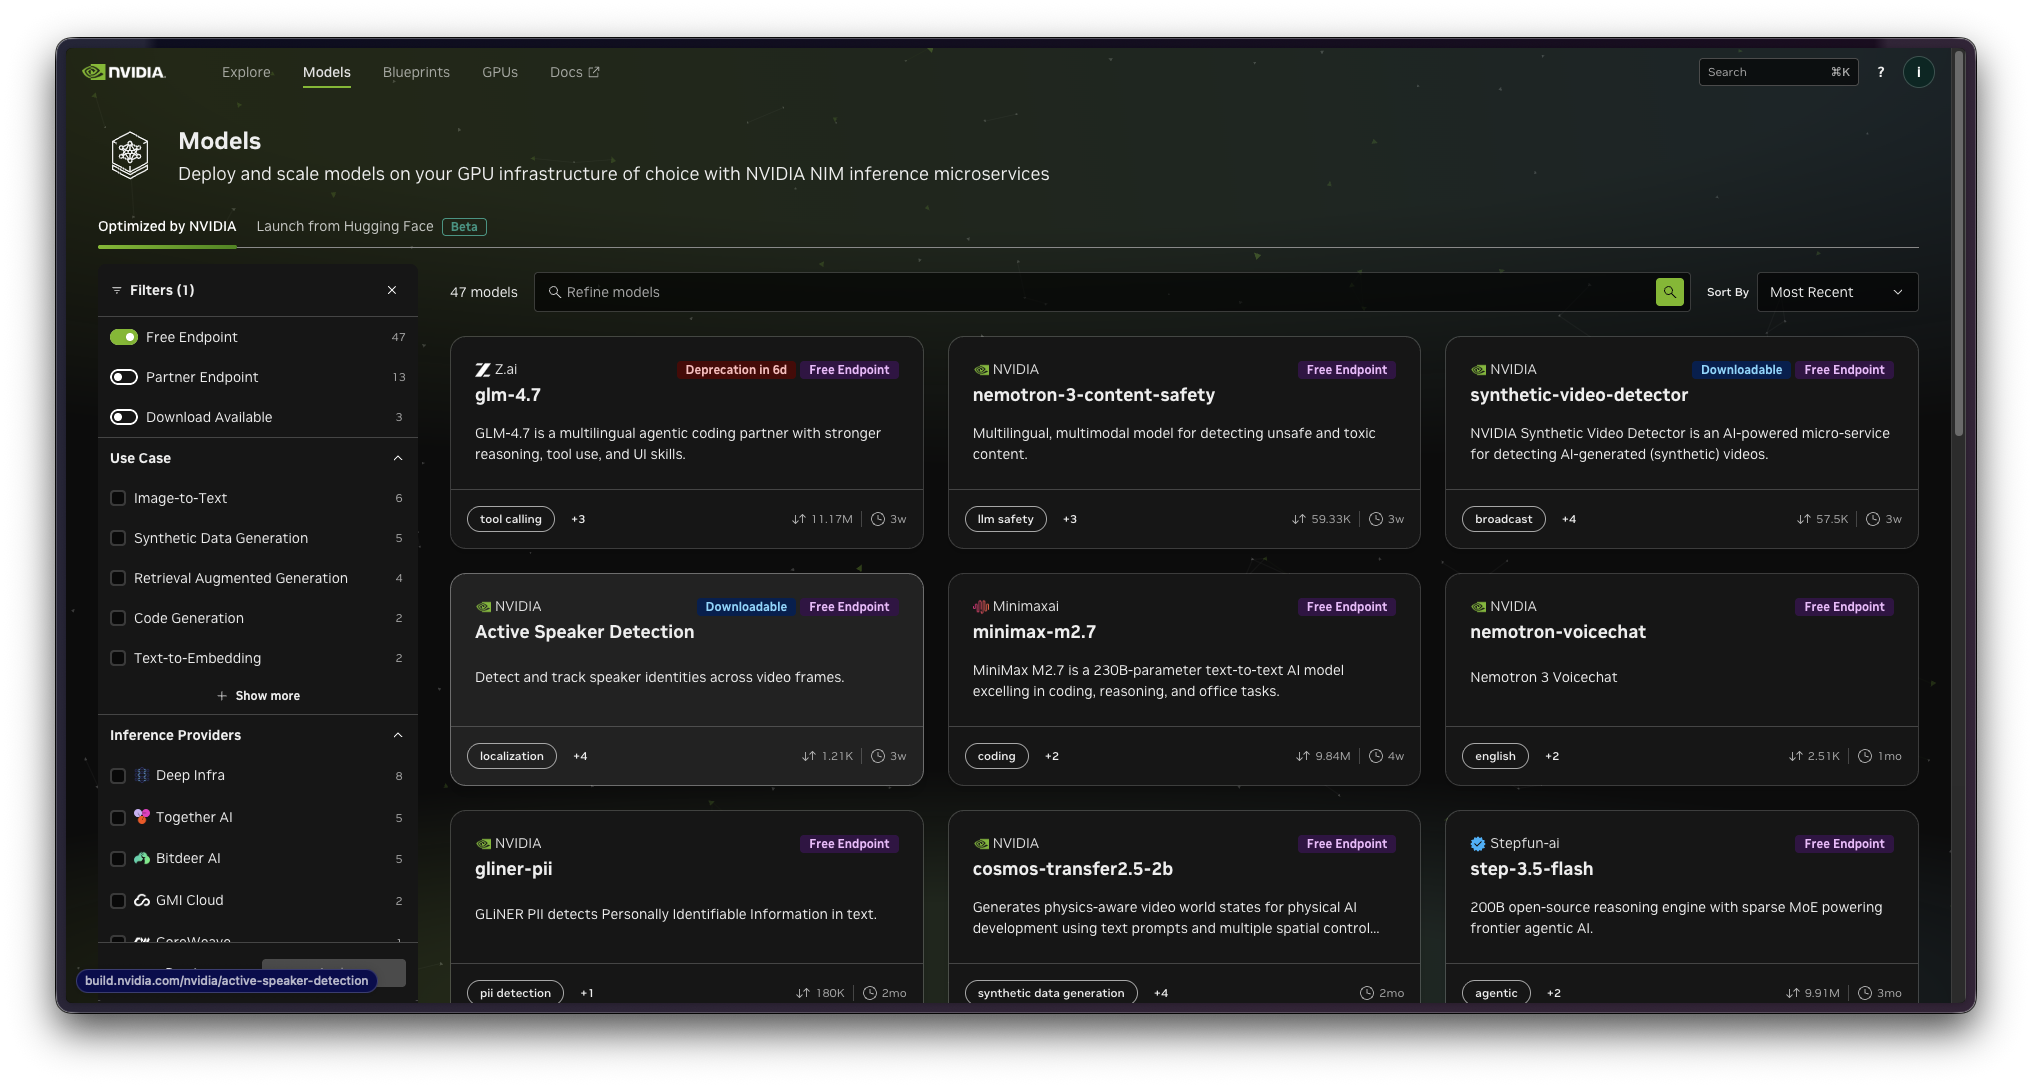Expand +3 tags on nemotron-3-content-safety card
2032x1087 pixels.
click(x=1070, y=519)
